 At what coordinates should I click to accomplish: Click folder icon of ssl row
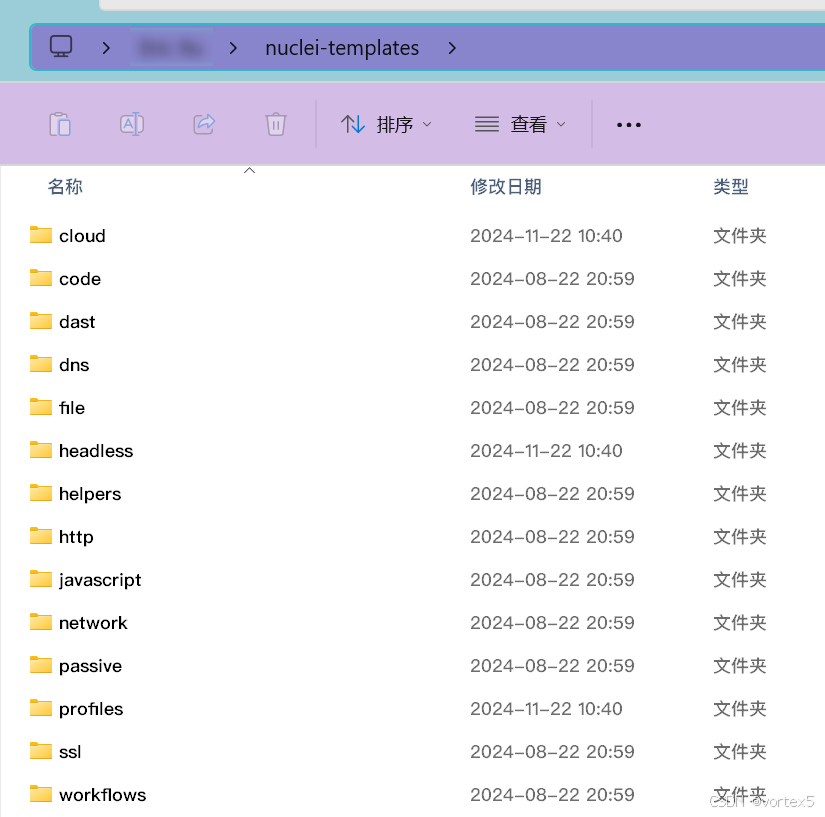[x=41, y=751]
